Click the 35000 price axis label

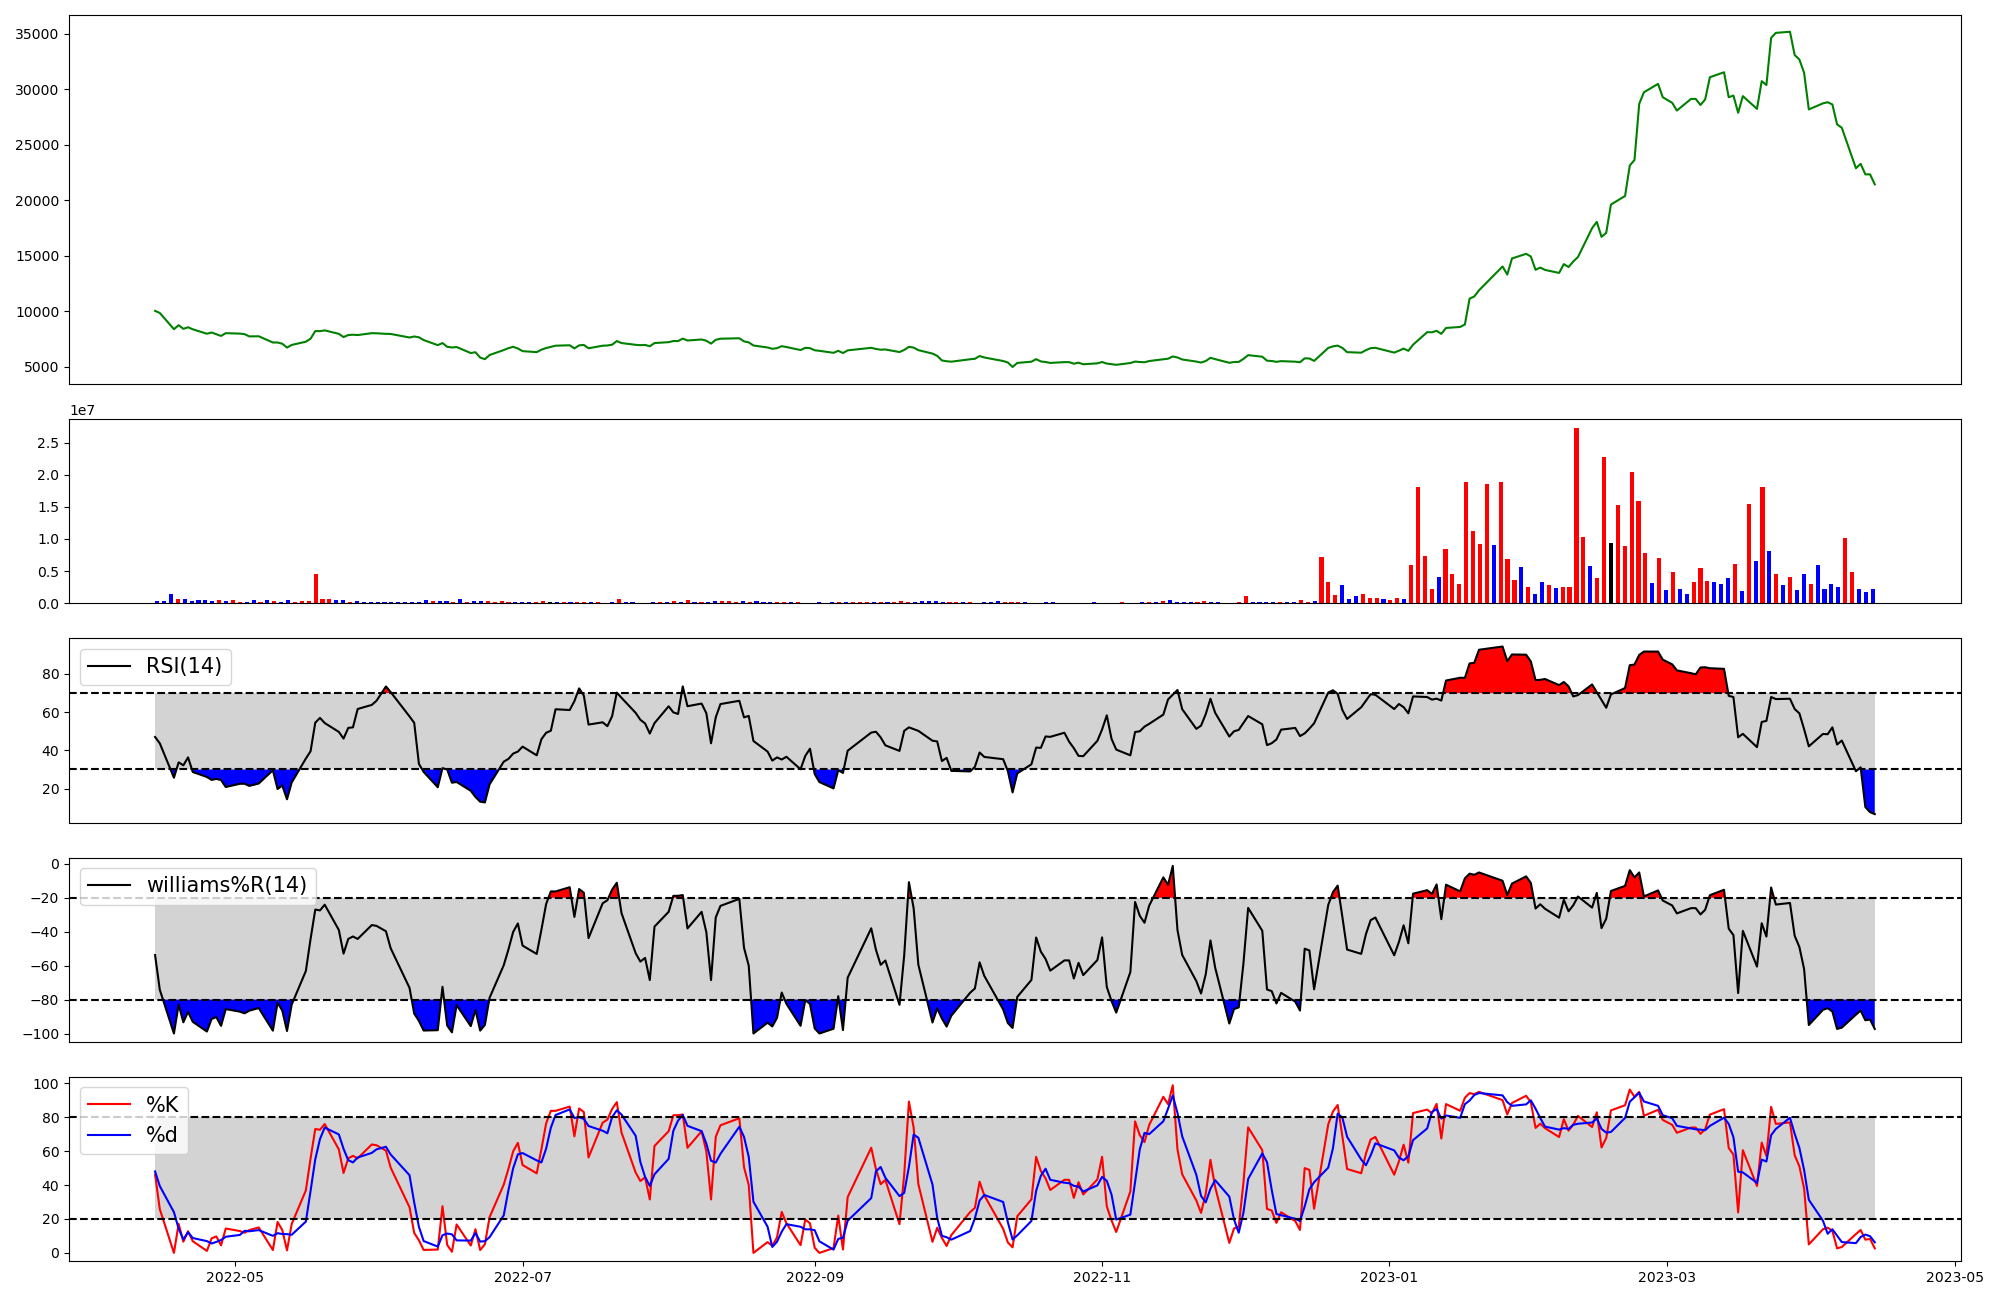[x=37, y=34]
